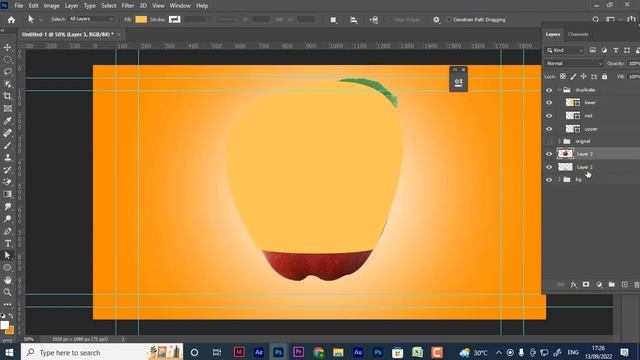Select the Healing Brush tool
Screen dimensions: 640x360
pos(7,133)
